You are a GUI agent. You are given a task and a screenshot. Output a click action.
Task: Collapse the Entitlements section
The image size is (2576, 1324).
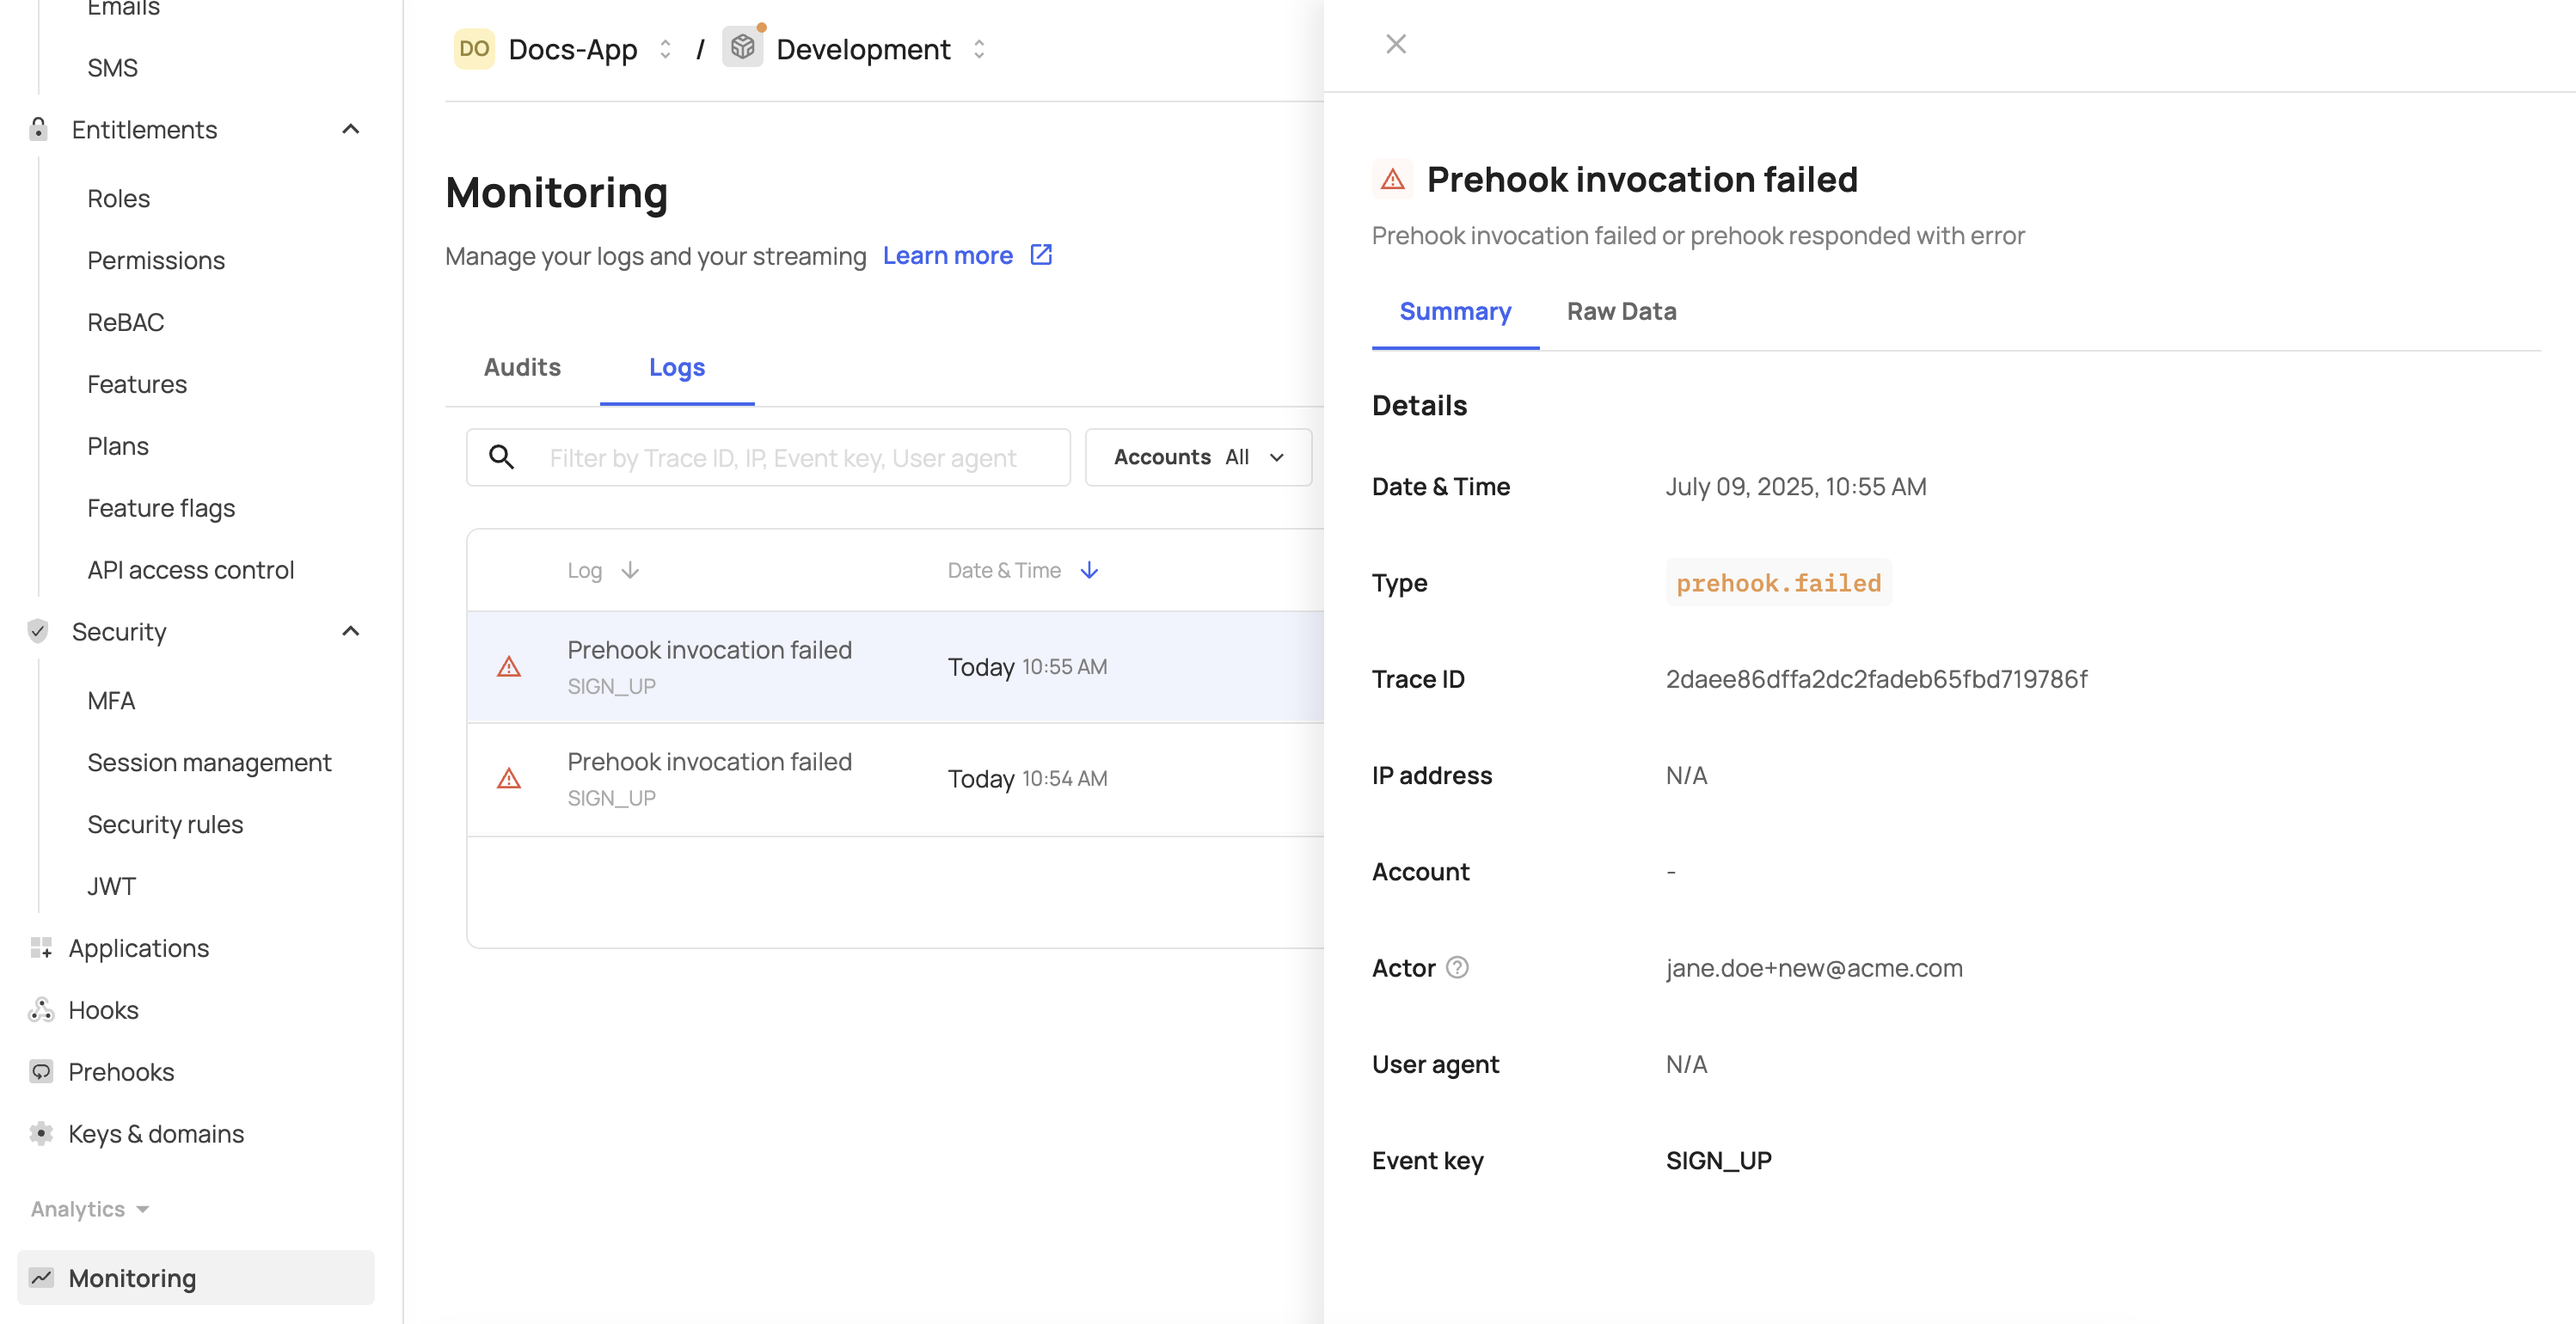click(x=350, y=129)
